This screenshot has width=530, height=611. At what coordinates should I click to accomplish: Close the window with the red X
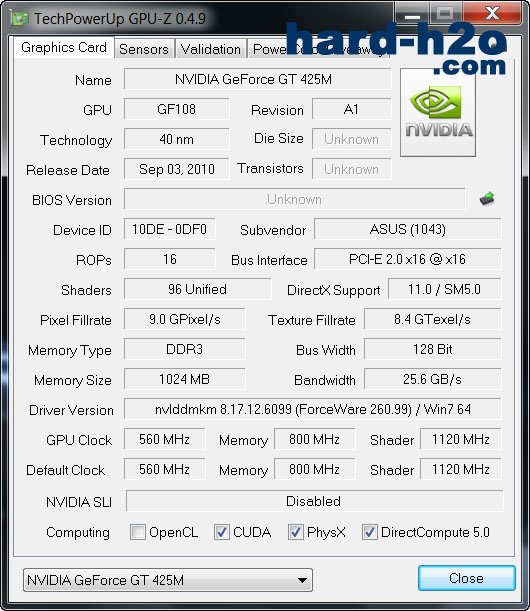(493, 14)
